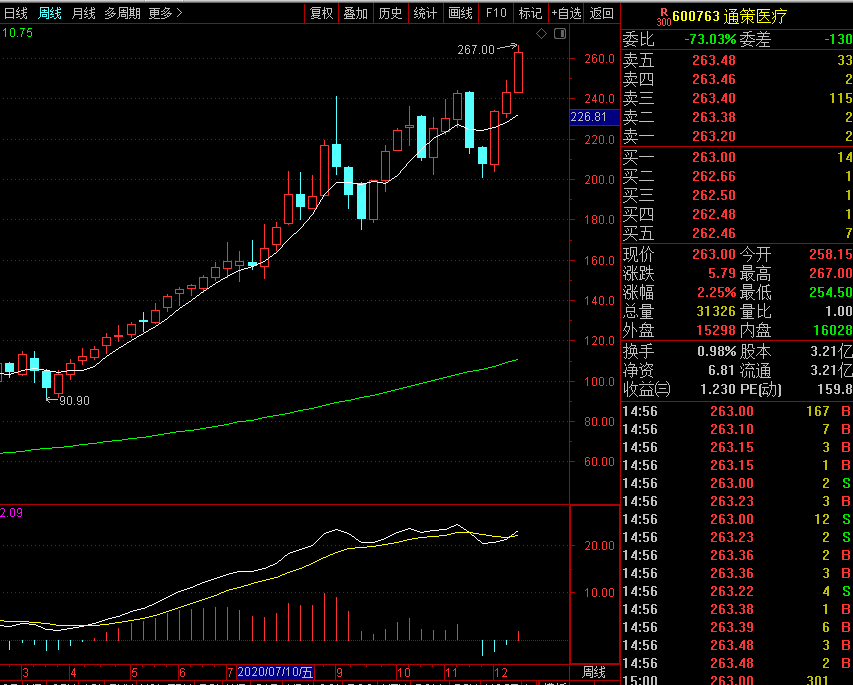Viewport: 853px width, 685px height.
Task: Select the 周线 weekly chart tab
Action: point(50,13)
